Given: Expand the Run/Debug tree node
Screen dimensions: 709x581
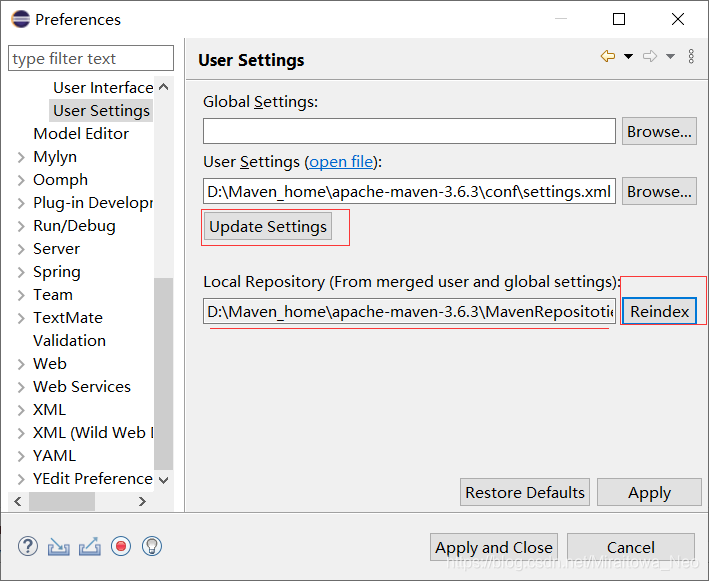Looking at the screenshot, I should tap(21, 226).
